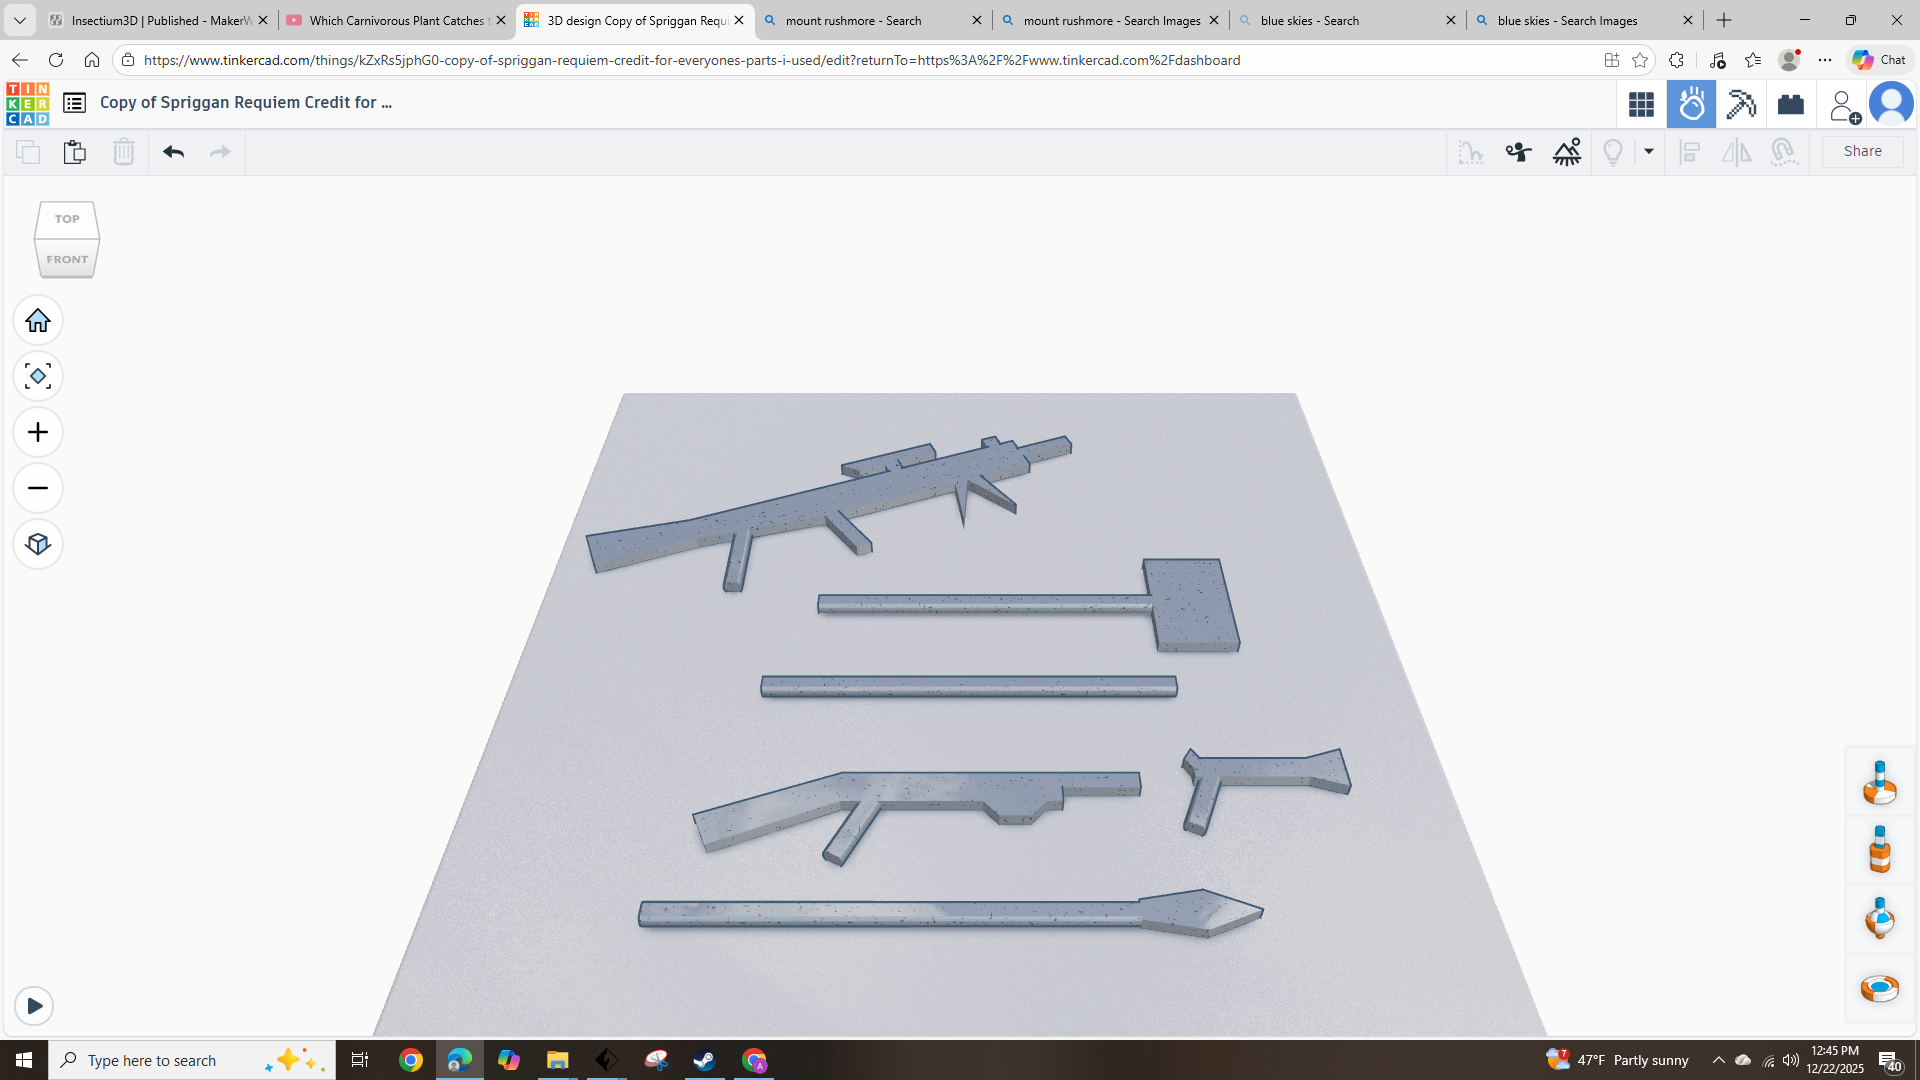Expand the tab search dropdown chevron
The image size is (1920, 1080).
pyautogui.click(x=19, y=20)
